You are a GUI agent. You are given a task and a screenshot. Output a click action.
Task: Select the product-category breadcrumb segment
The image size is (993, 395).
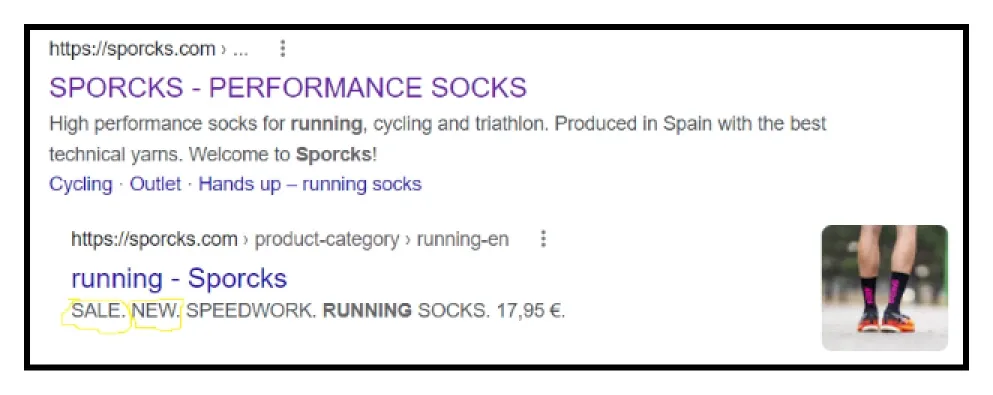coord(327,239)
